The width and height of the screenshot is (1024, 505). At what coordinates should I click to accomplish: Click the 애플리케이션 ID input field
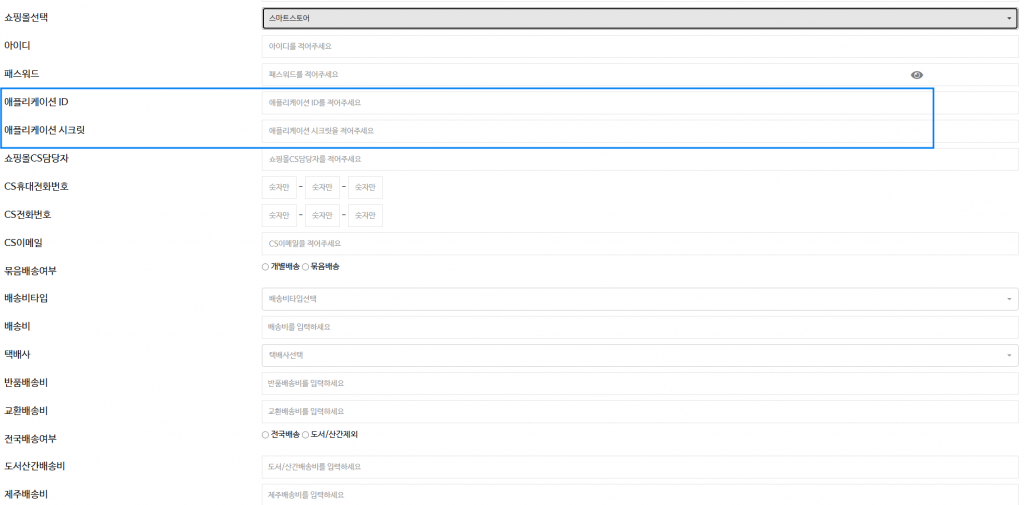click(640, 103)
